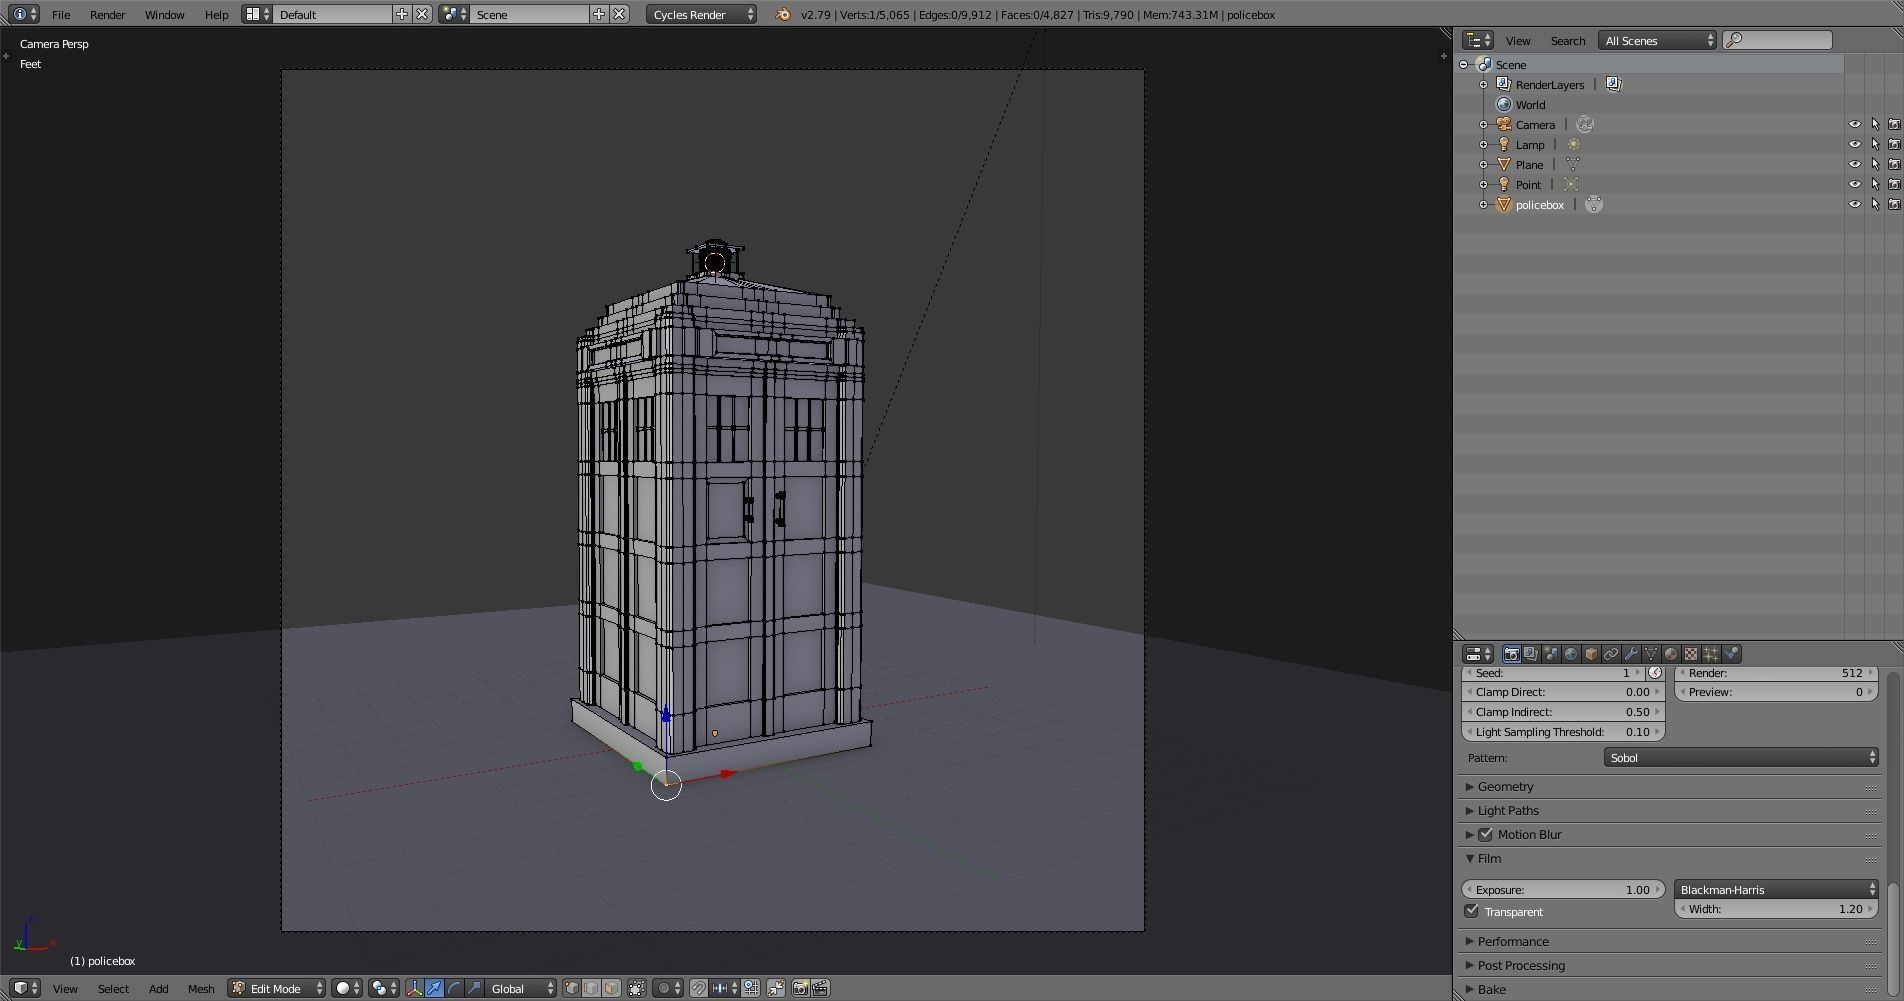Viewport: 1904px width, 1001px height.
Task: Open the Constraints properties tab
Action: (1611, 654)
